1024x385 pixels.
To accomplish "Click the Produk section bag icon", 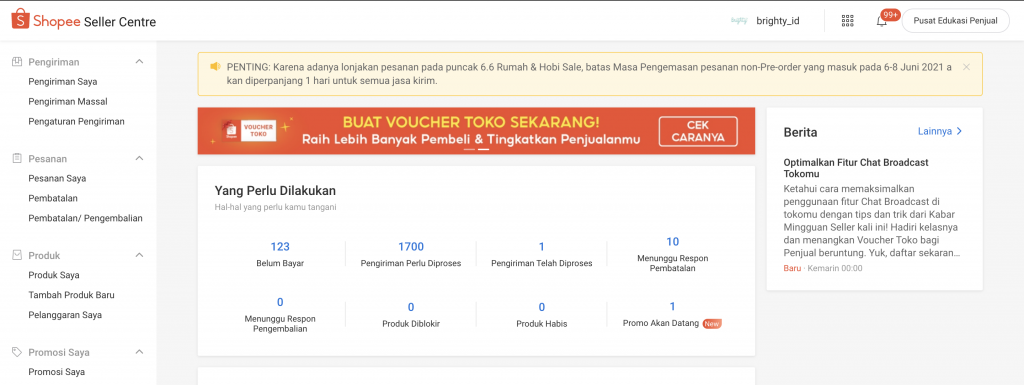I will 17,255.
